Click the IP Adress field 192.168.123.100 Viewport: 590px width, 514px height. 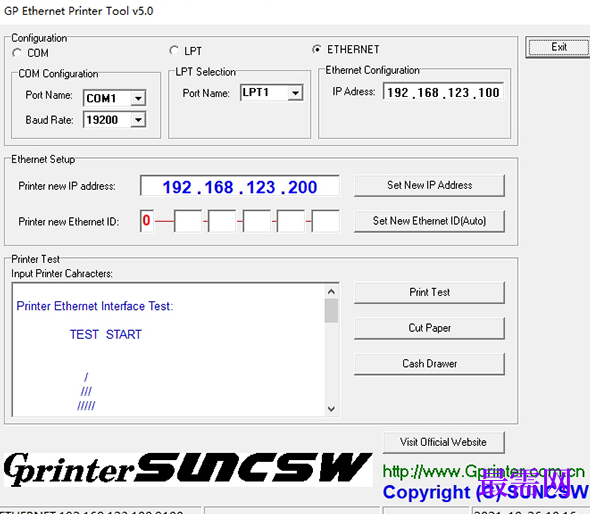443,92
